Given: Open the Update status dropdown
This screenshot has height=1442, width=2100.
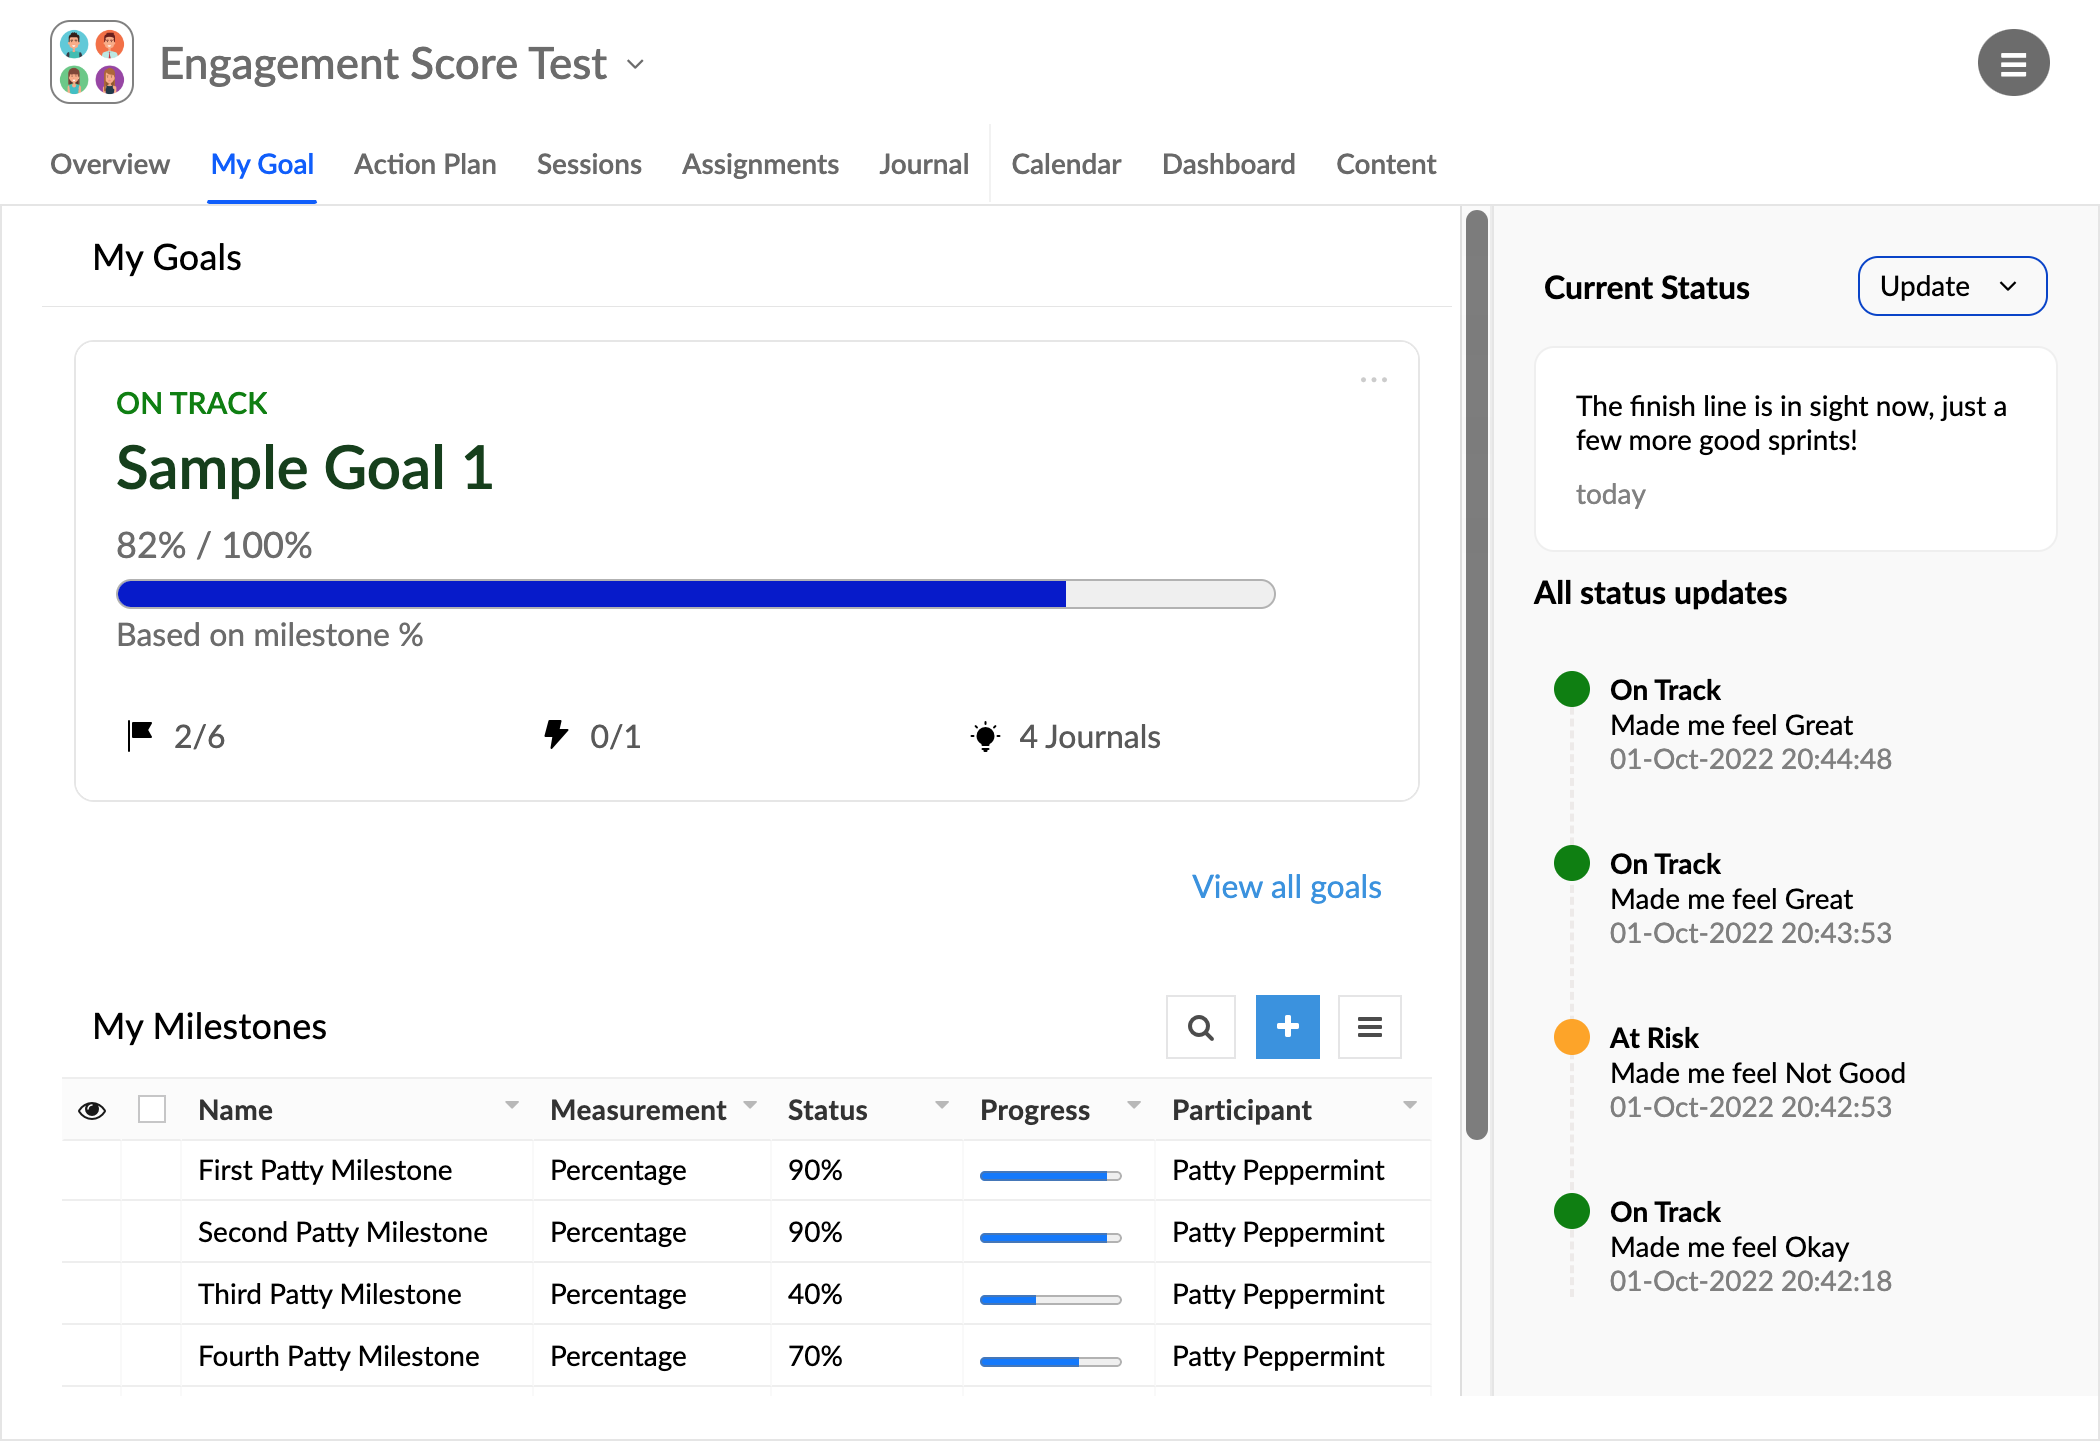Looking at the screenshot, I should pos(1951,286).
